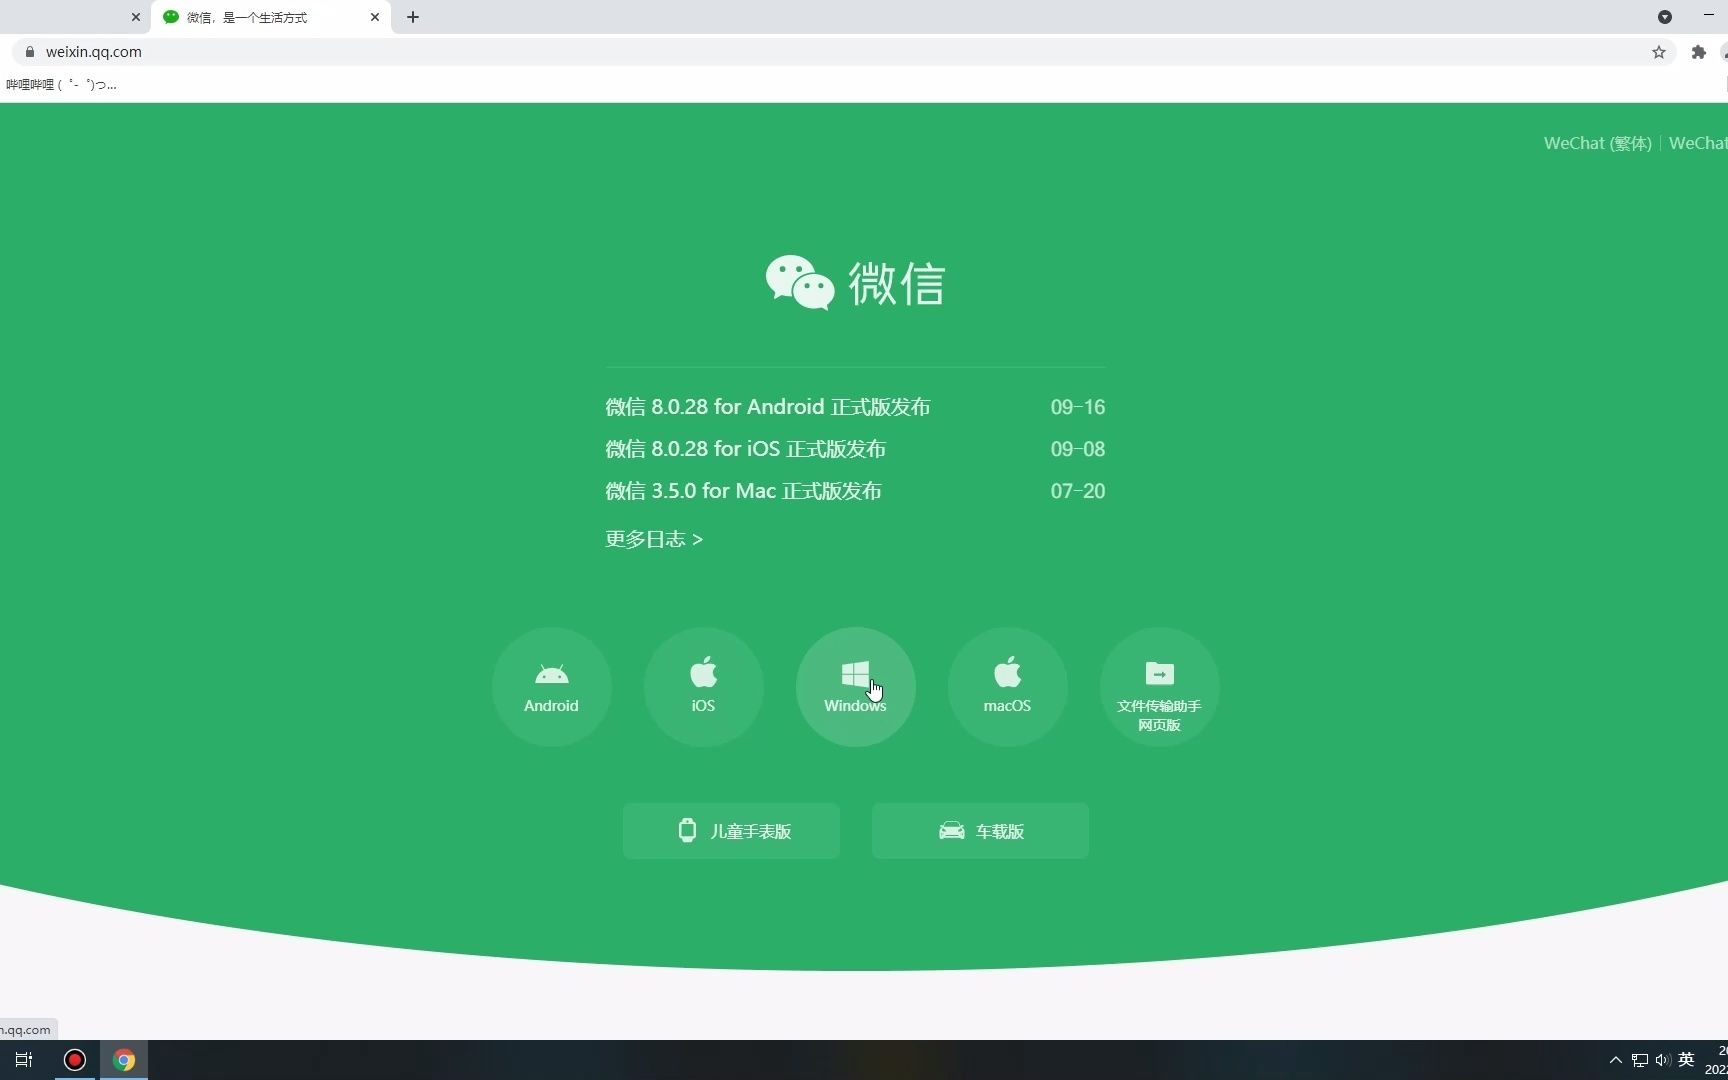
Task: Bookmark this page with the star
Action: (1659, 52)
